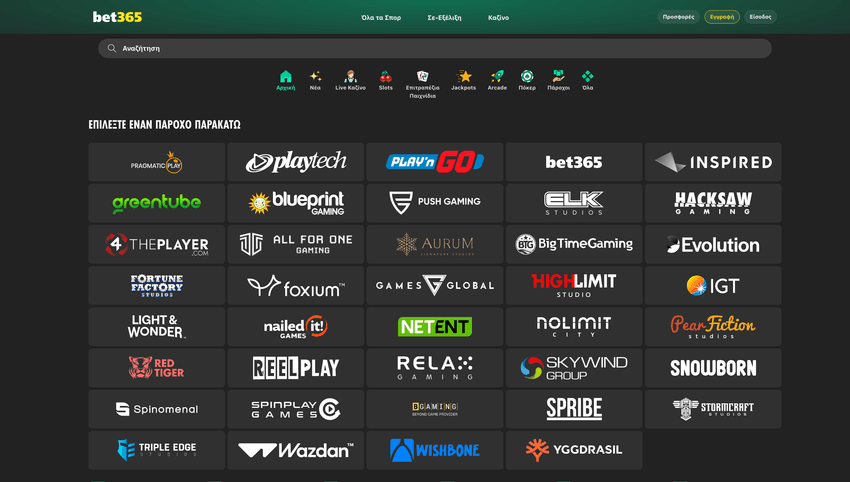This screenshot has height=482, width=850.
Task: Click the Offers button in header
Action: point(678,17)
